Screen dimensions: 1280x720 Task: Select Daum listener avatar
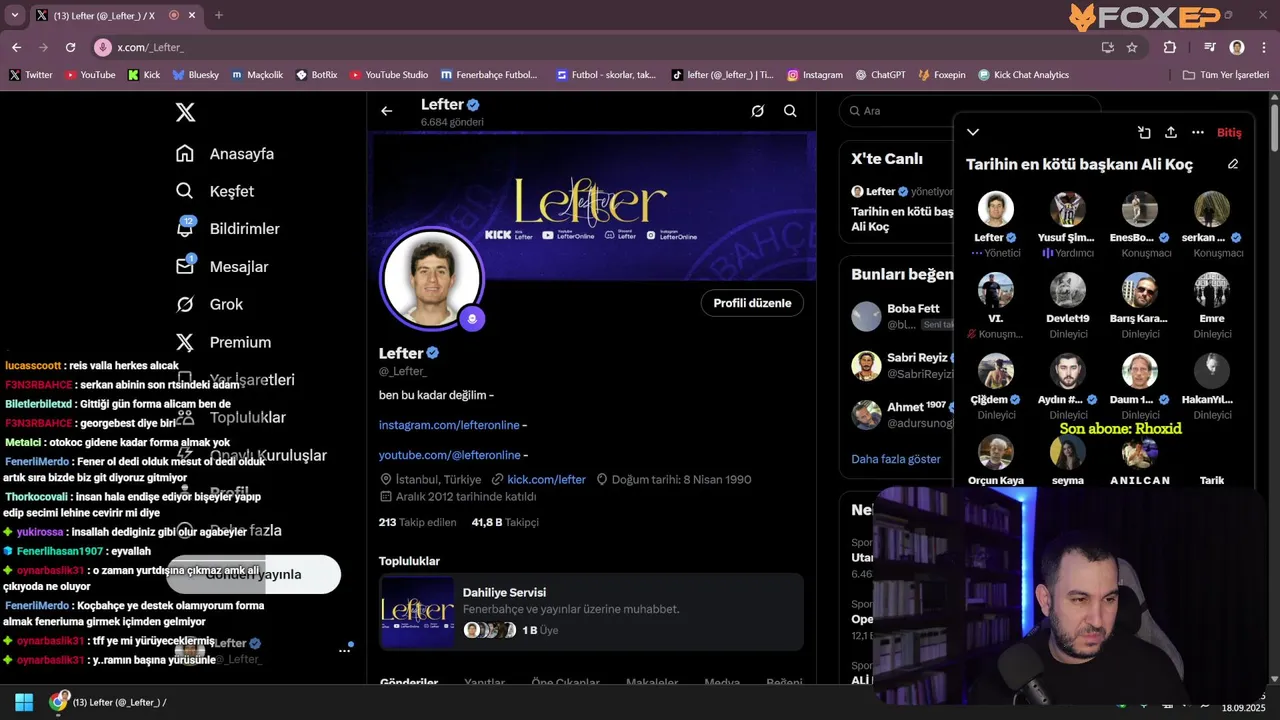[x=1140, y=371]
